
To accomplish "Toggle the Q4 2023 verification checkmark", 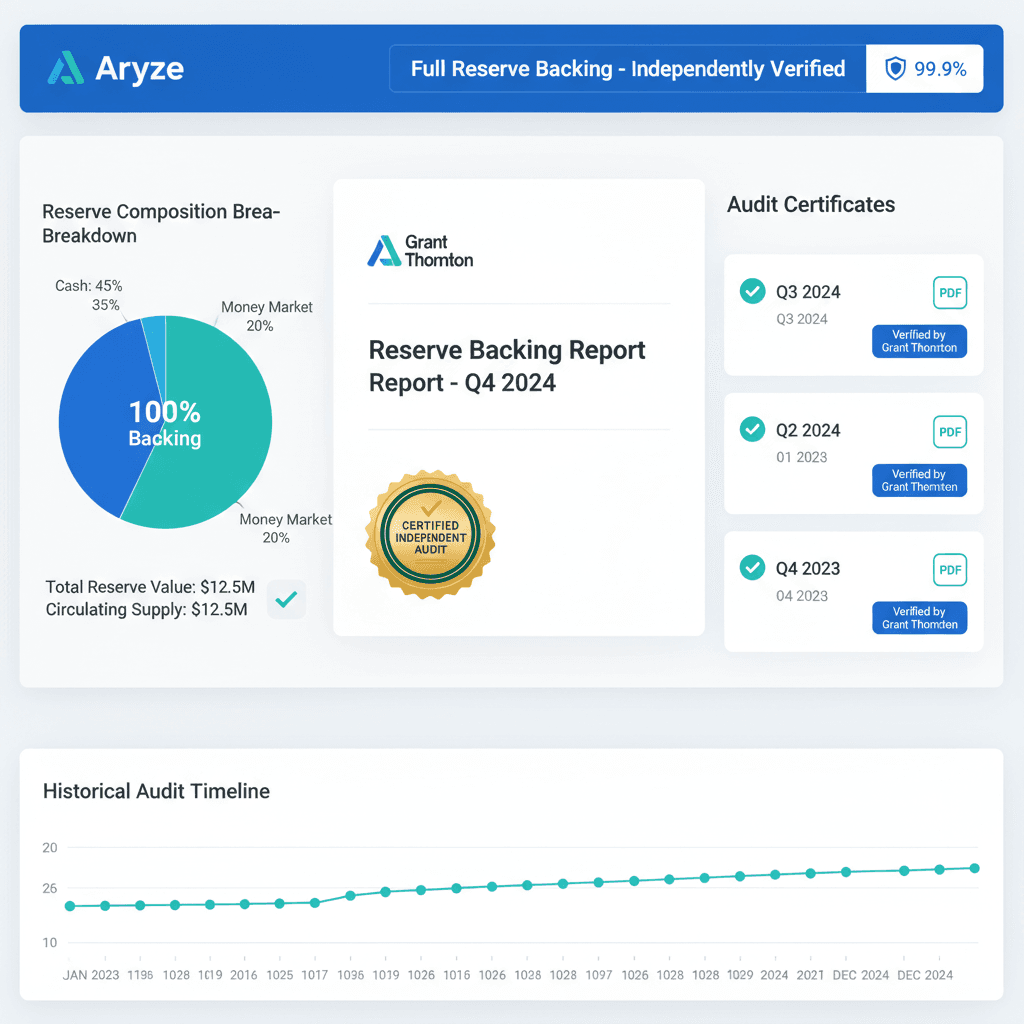I will [752, 567].
